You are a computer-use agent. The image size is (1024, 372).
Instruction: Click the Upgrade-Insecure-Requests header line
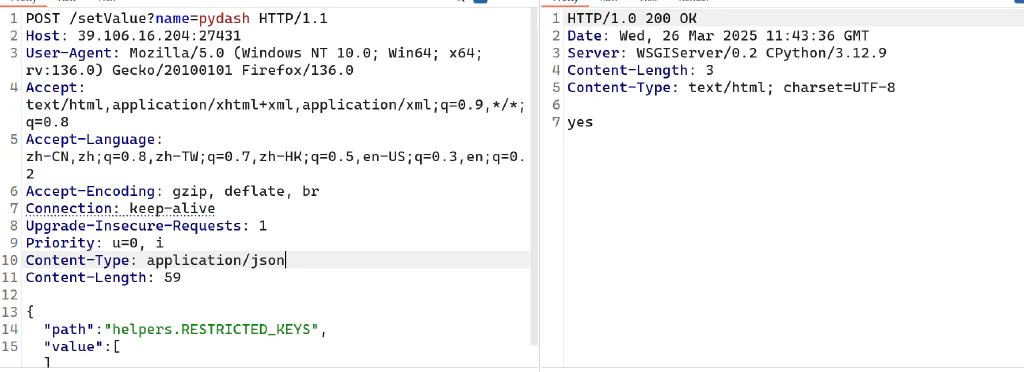(146, 226)
